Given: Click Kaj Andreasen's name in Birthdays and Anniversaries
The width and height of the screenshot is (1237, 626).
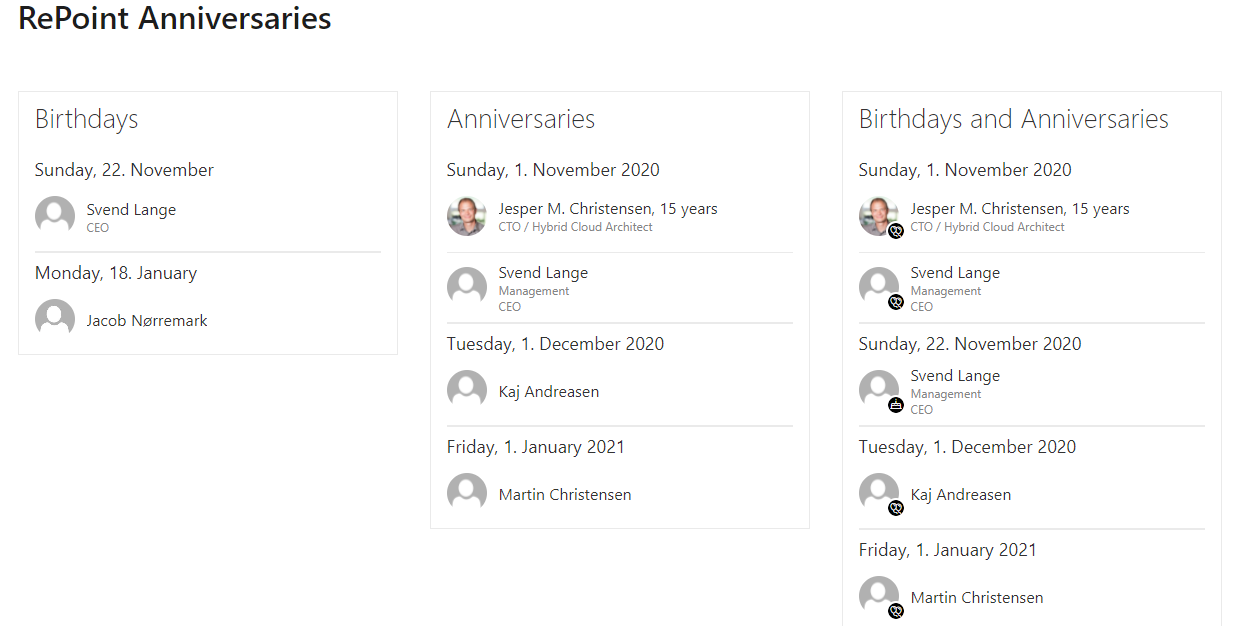Looking at the screenshot, I should coord(961,495).
